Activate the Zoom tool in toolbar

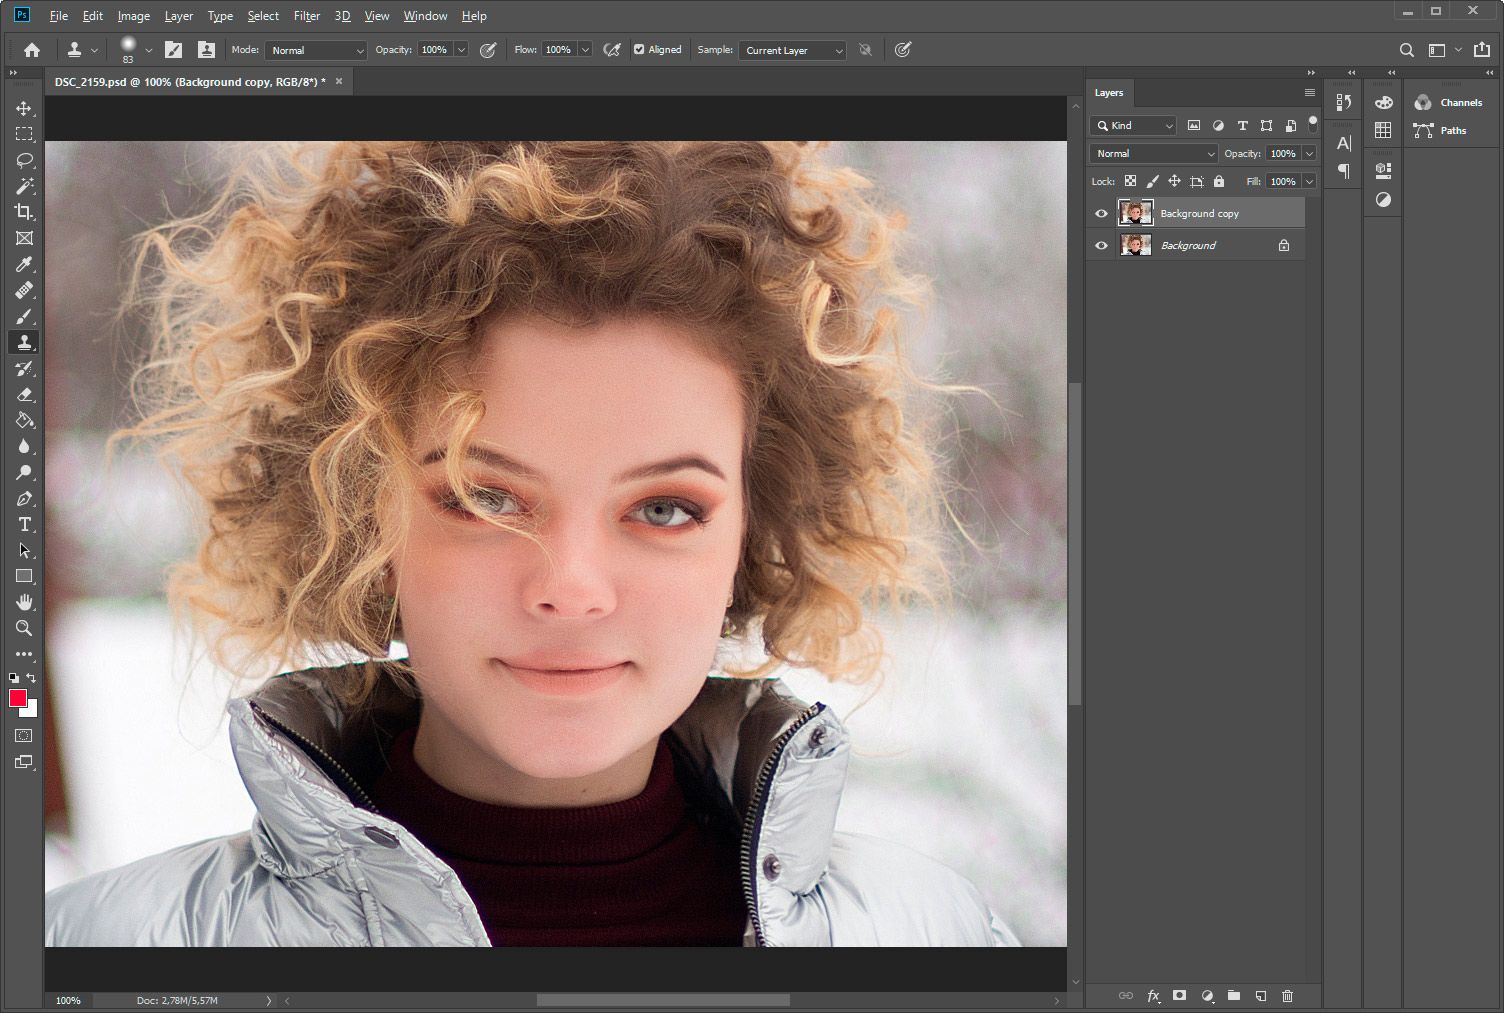[x=24, y=628]
